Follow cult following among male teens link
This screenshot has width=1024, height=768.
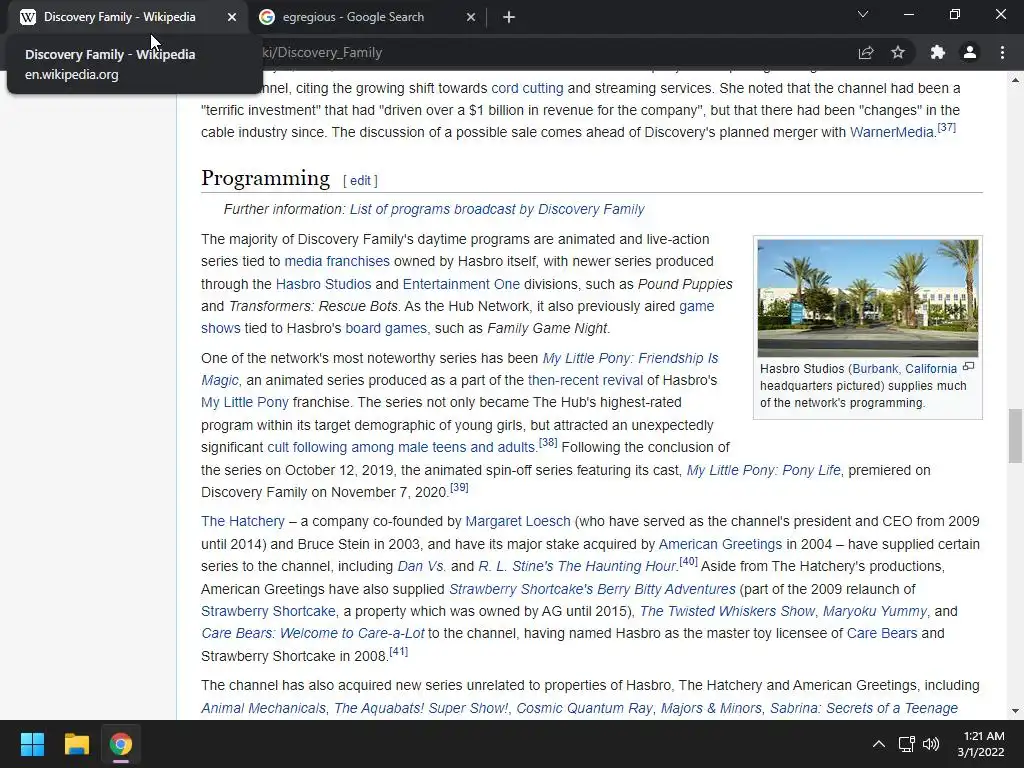(x=401, y=447)
